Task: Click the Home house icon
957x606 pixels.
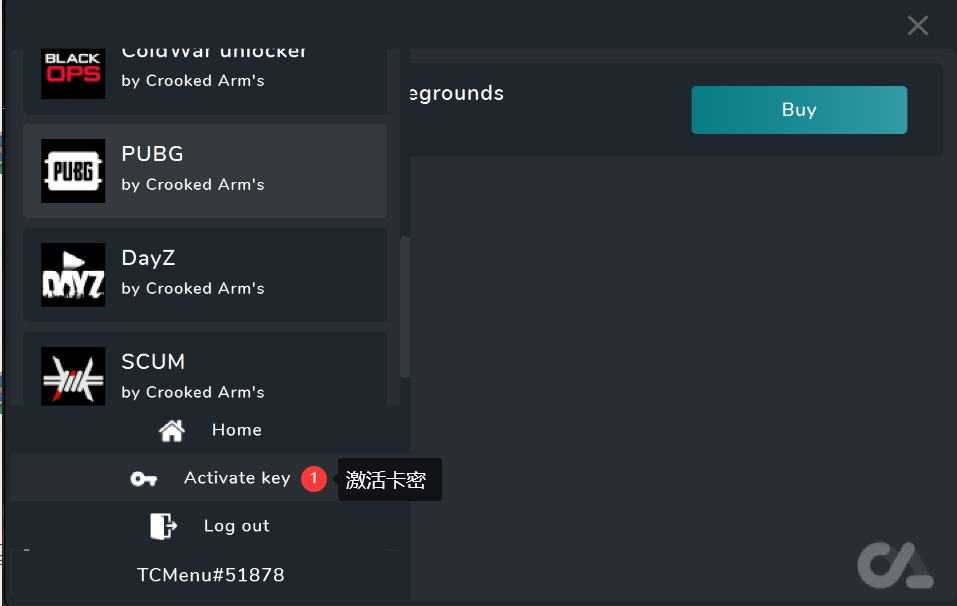Action: tap(172, 430)
